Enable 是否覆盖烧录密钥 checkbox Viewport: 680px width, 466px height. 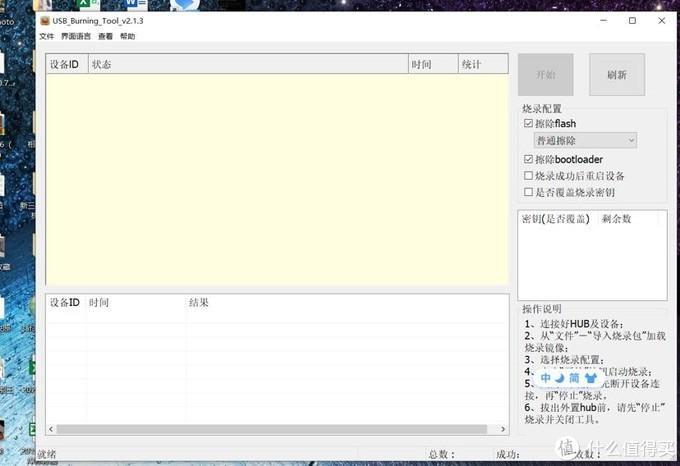point(529,192)
